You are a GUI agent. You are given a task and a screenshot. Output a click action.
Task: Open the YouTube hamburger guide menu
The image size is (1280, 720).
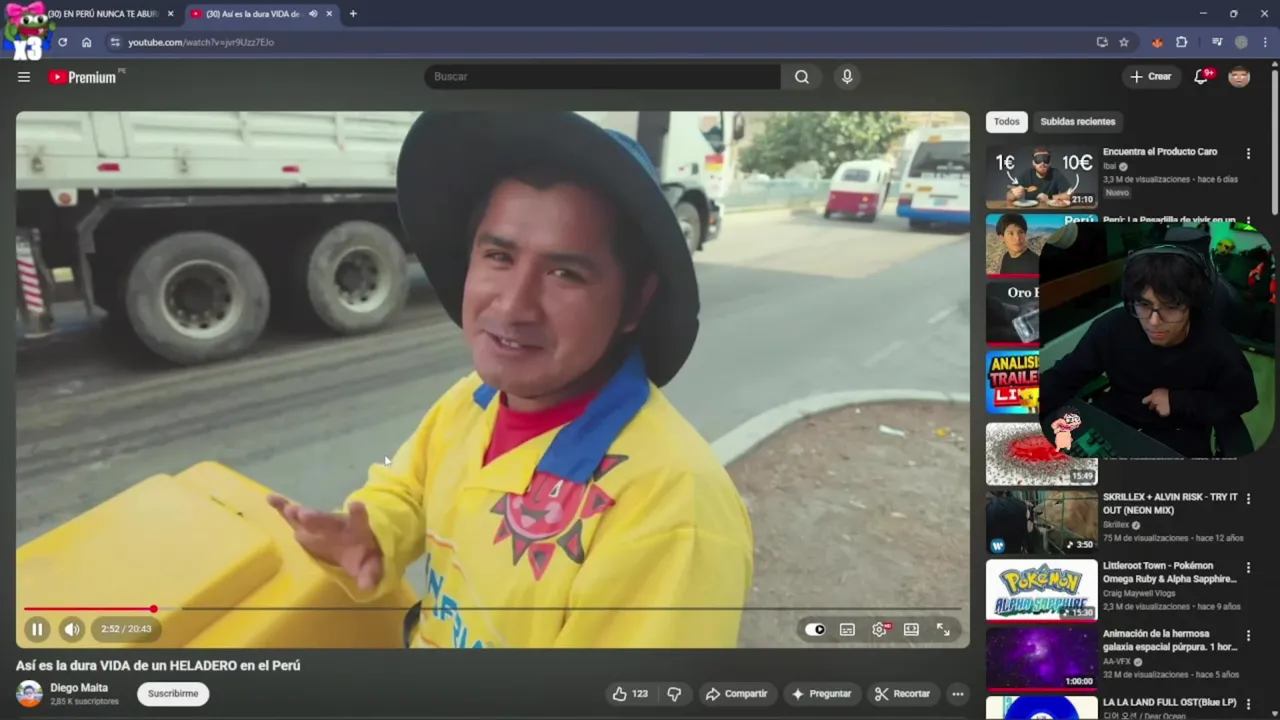[24, 77]
